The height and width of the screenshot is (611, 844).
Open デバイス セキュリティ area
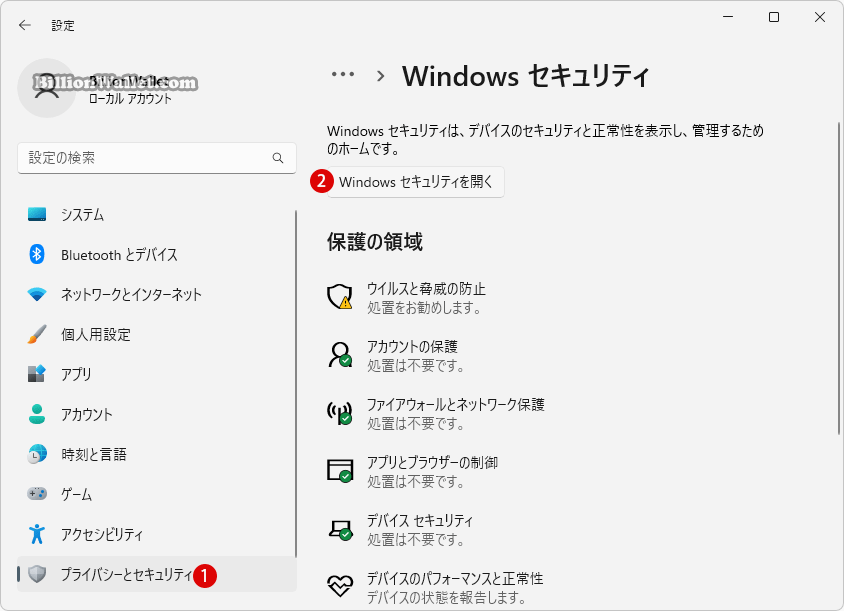point(400,530)
